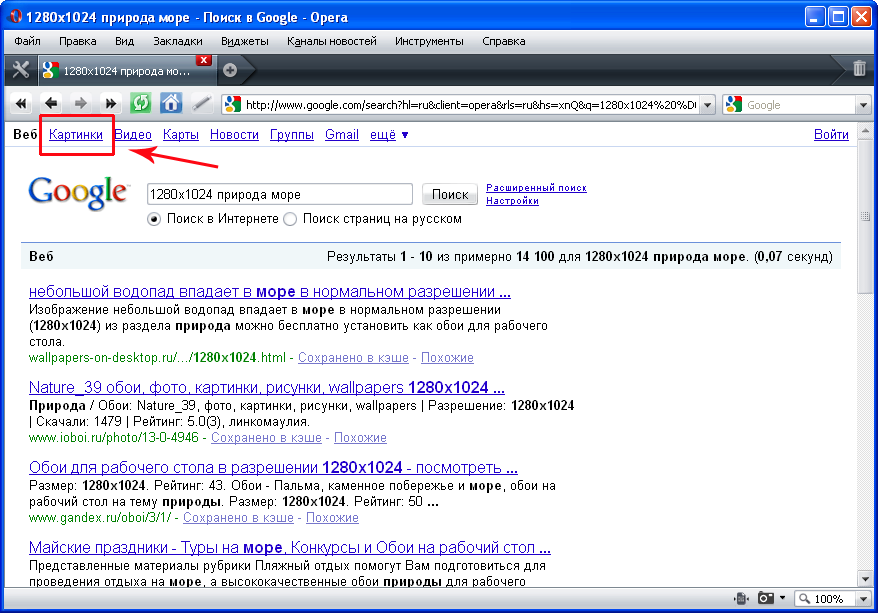
Task: Open result 'Nature_39 обои, фото, картинки'
Action: tap(267, 387)
